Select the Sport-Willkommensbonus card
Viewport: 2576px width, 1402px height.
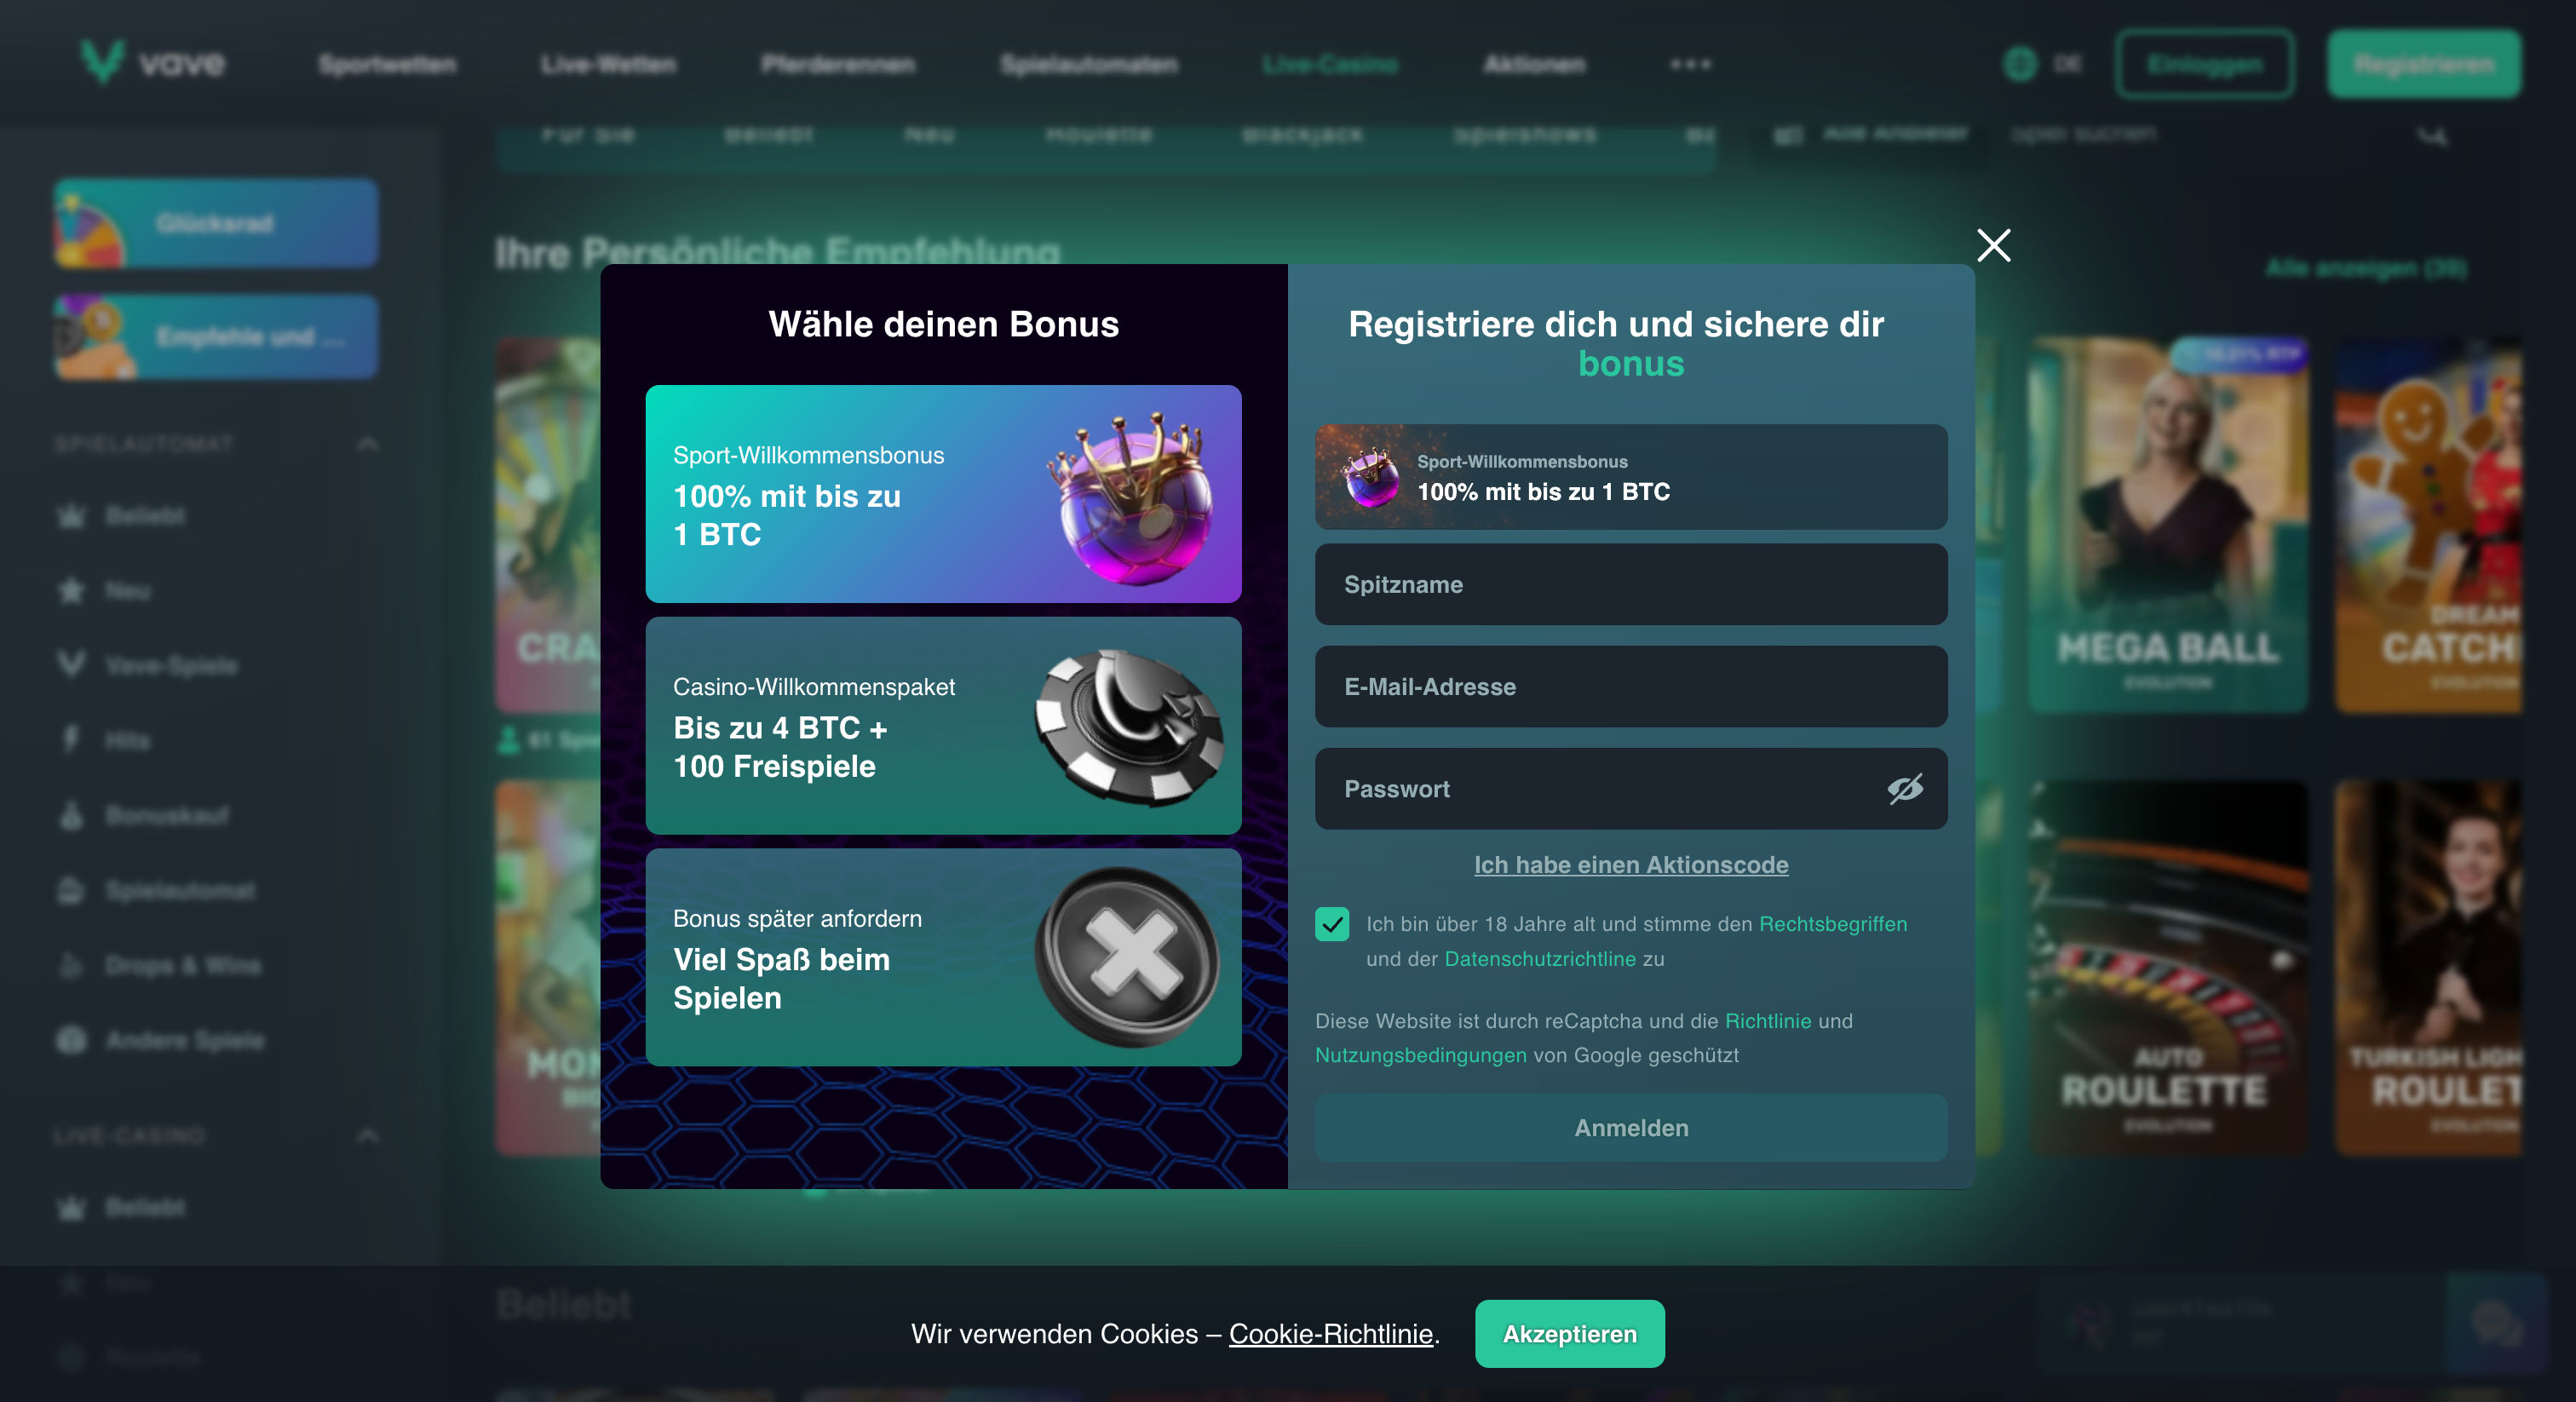tap(943, 494)
